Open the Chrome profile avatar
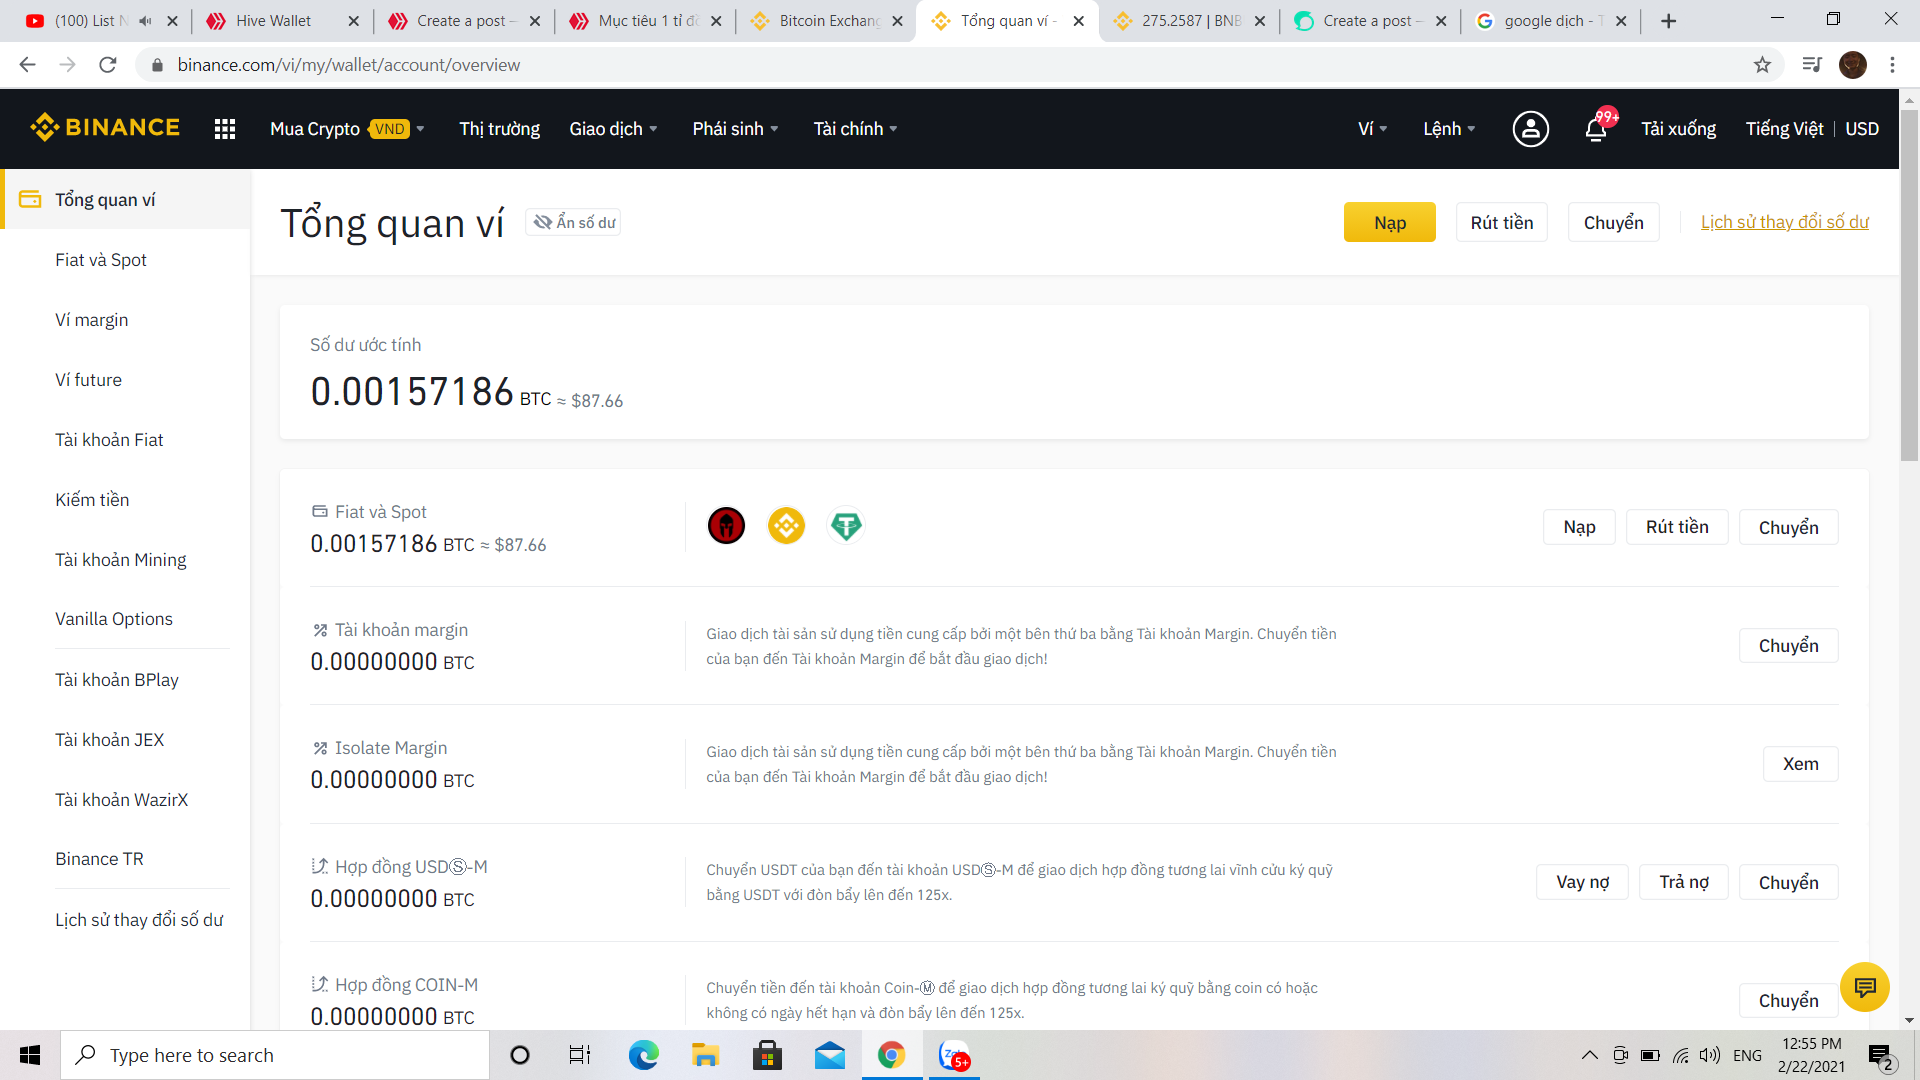 click(1853, 65)
